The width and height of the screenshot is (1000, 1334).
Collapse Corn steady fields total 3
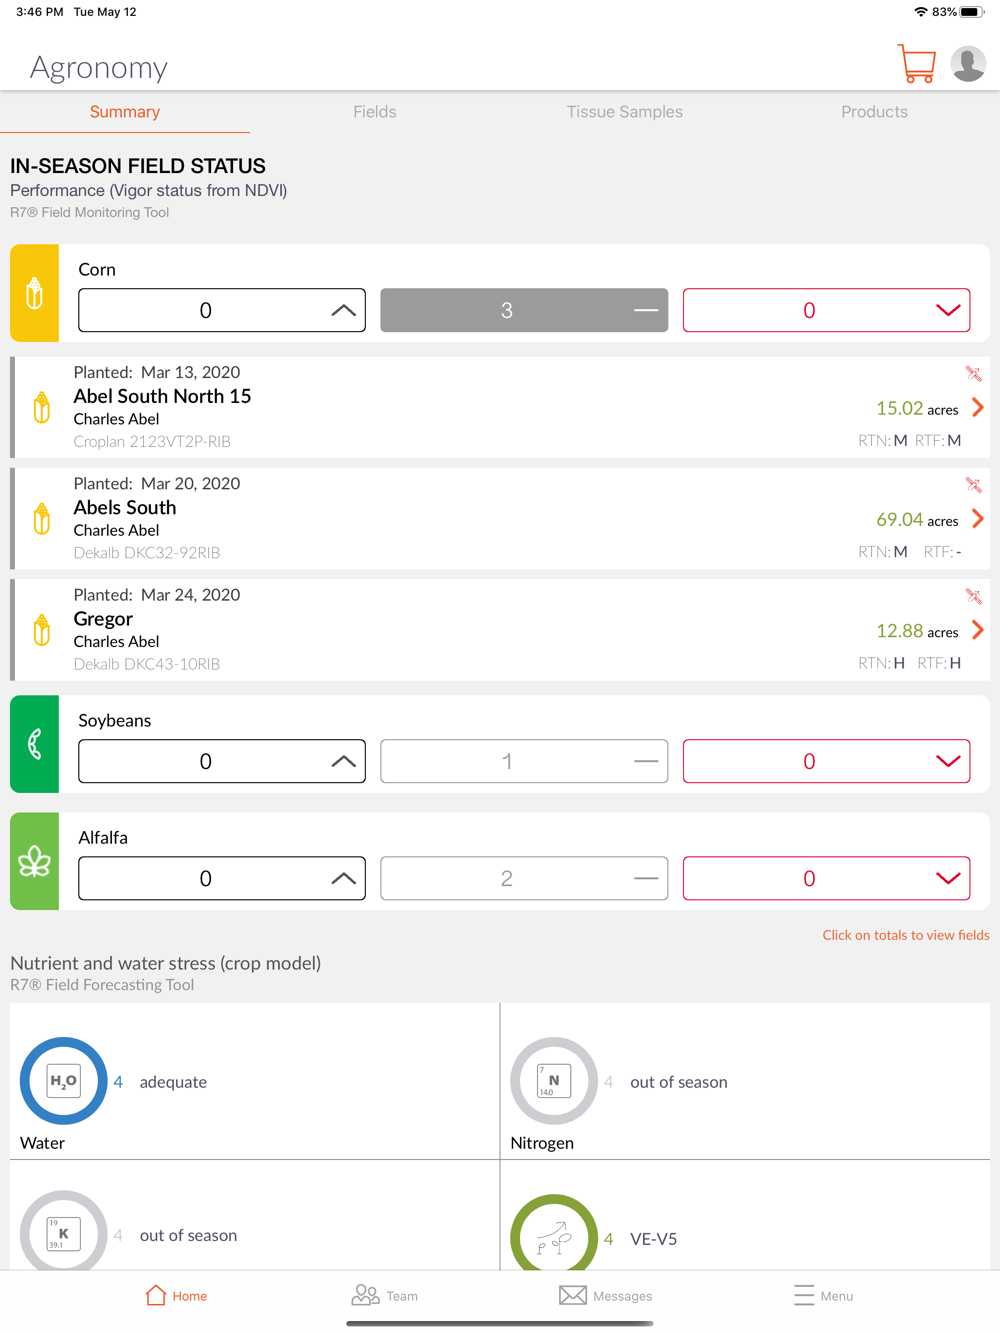click(524, 310)
